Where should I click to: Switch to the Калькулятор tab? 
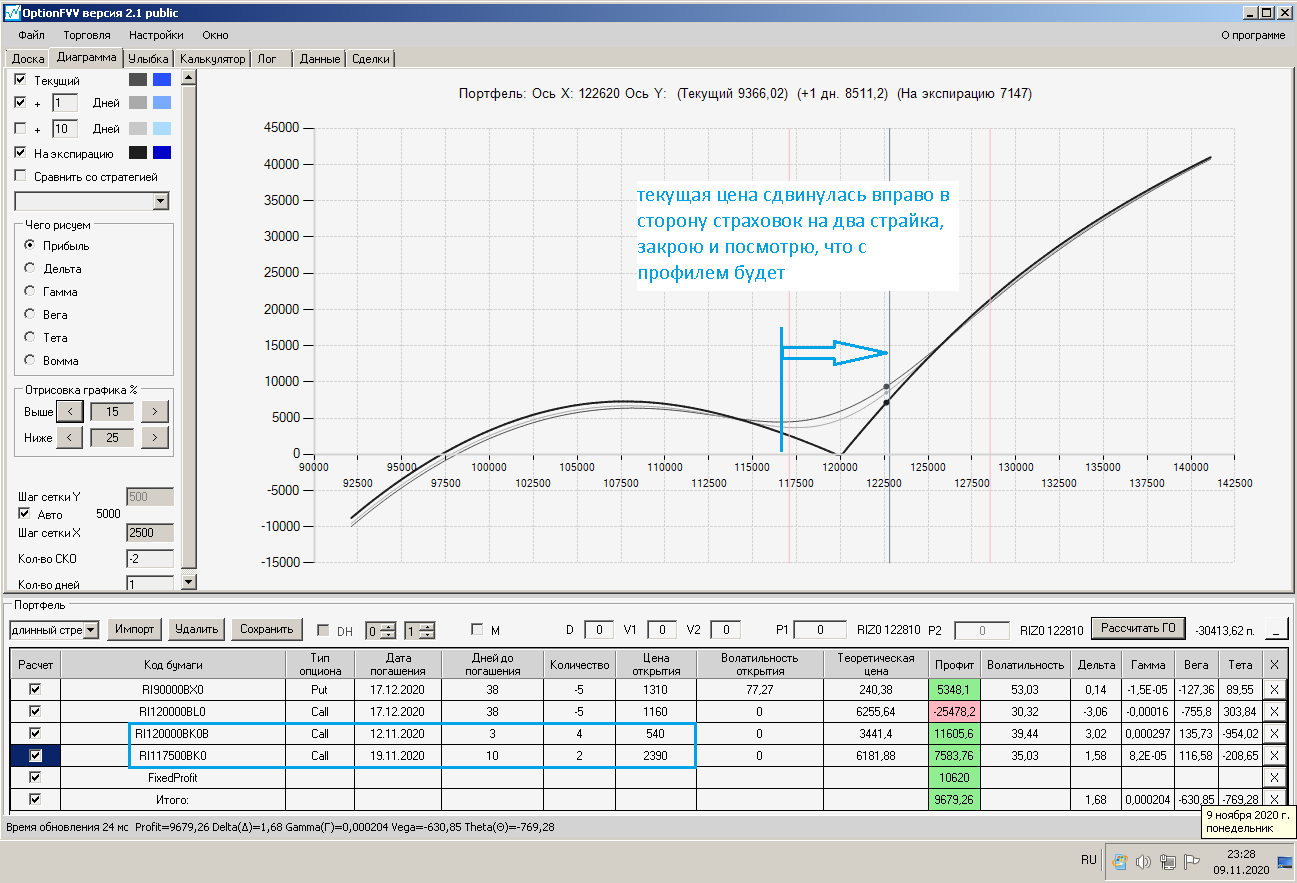point(213,59)
